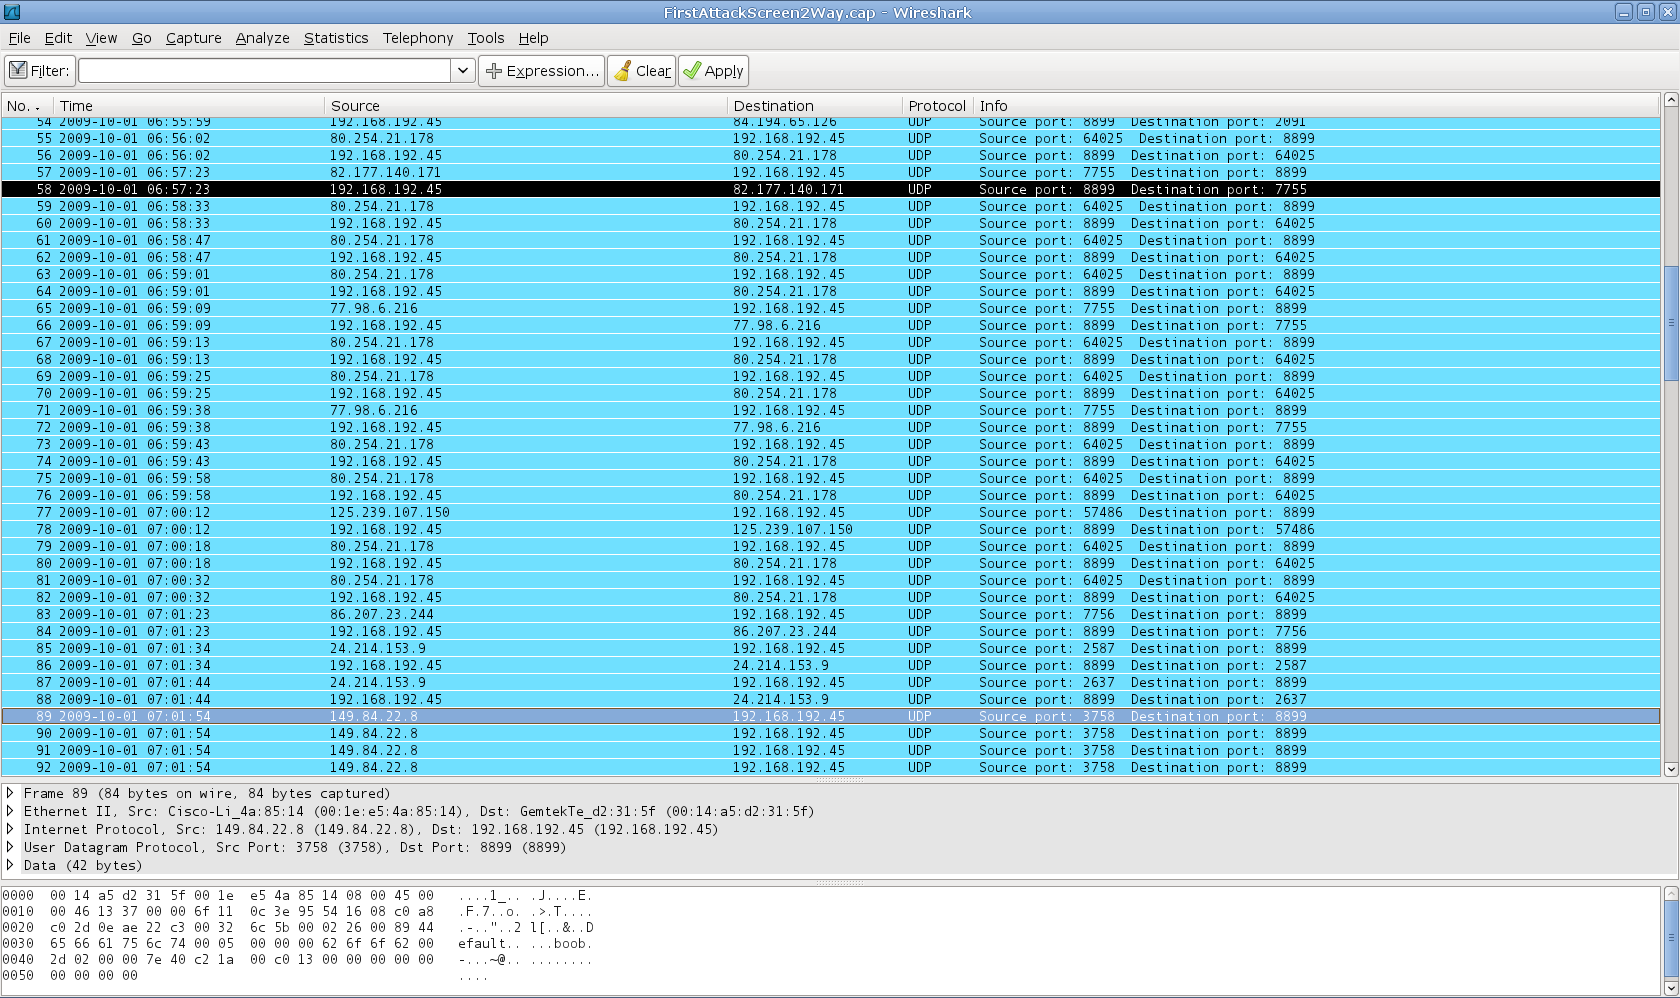Open the Statistics menu
The image size is (1680, 998).
point(336,38)
